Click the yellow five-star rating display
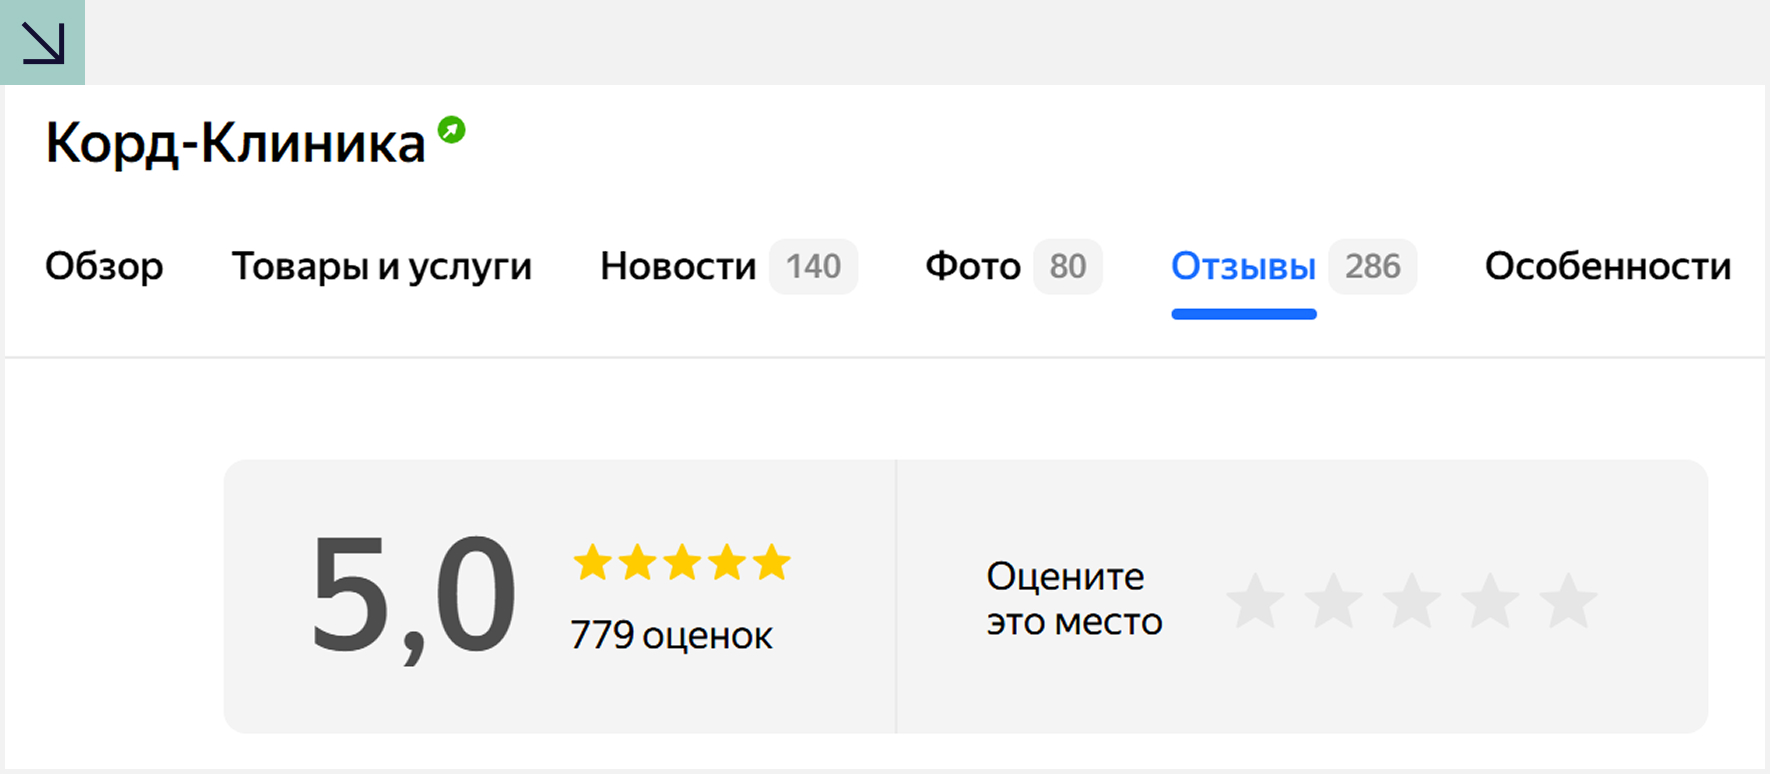 pyautogui.click(x=681, y=563)
